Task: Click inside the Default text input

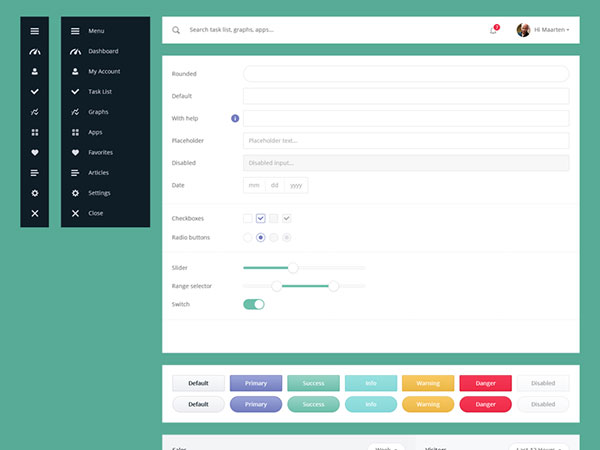Action: (406, 96)
